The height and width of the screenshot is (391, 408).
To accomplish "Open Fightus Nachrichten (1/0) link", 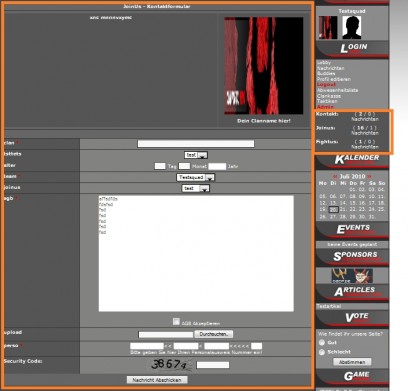I will 365,144.
